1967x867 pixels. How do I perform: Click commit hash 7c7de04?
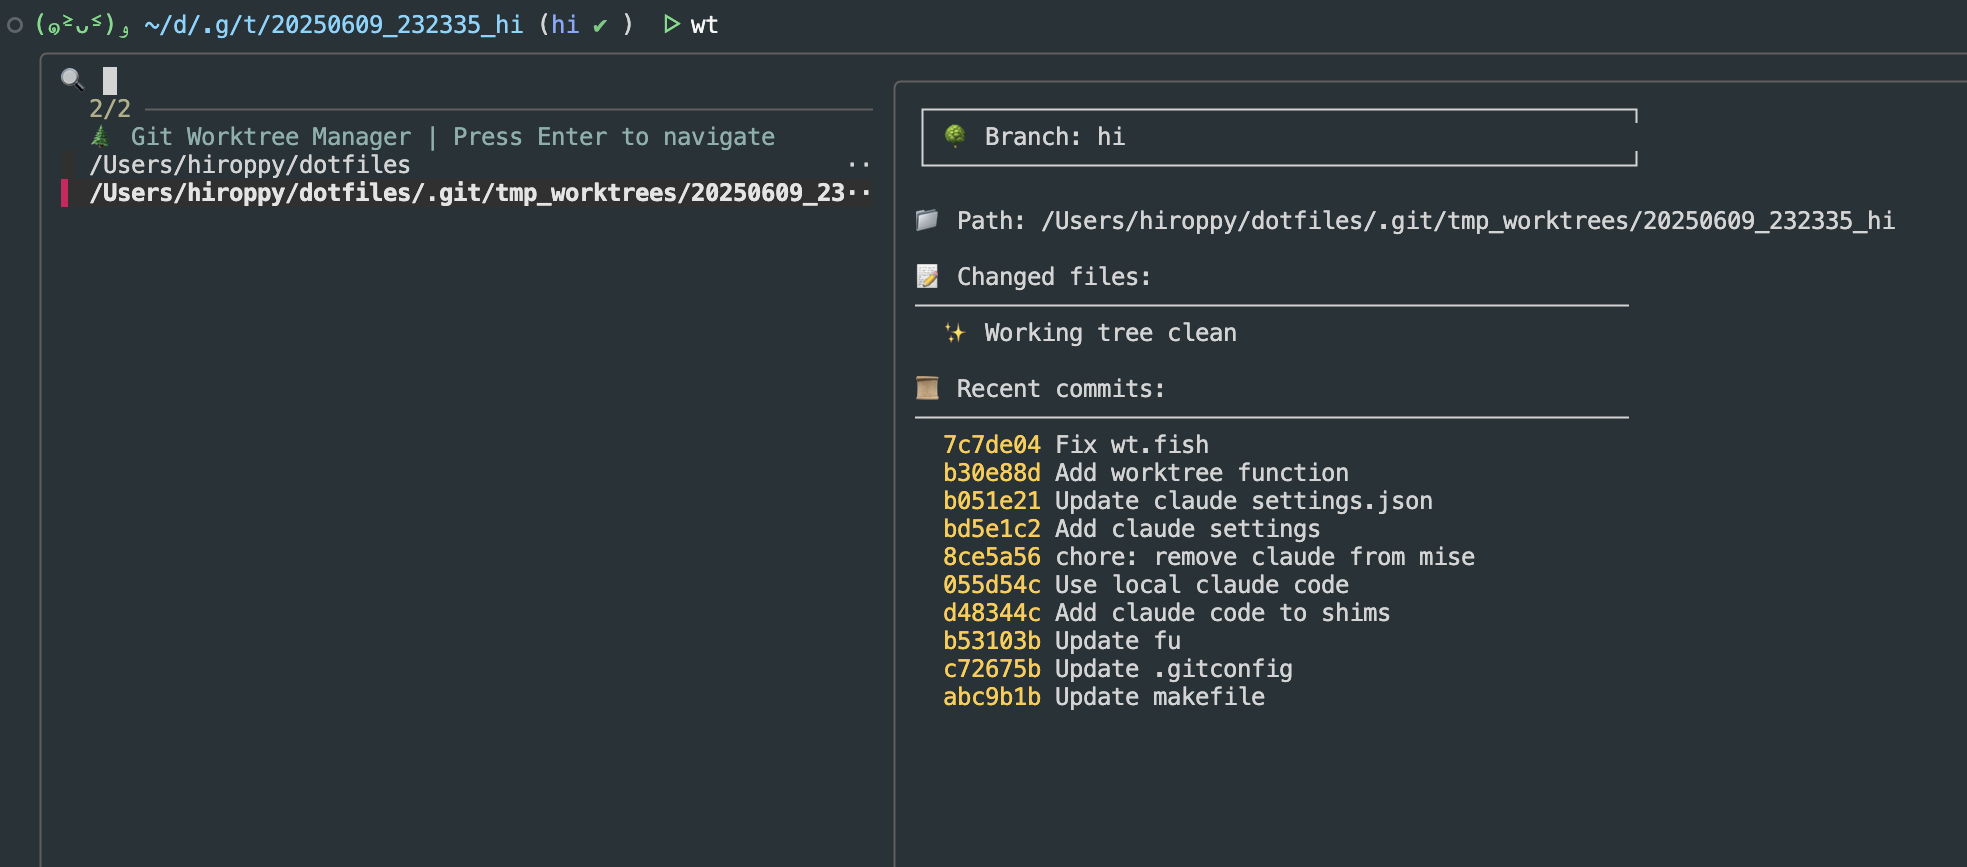(x=991, y=445)
